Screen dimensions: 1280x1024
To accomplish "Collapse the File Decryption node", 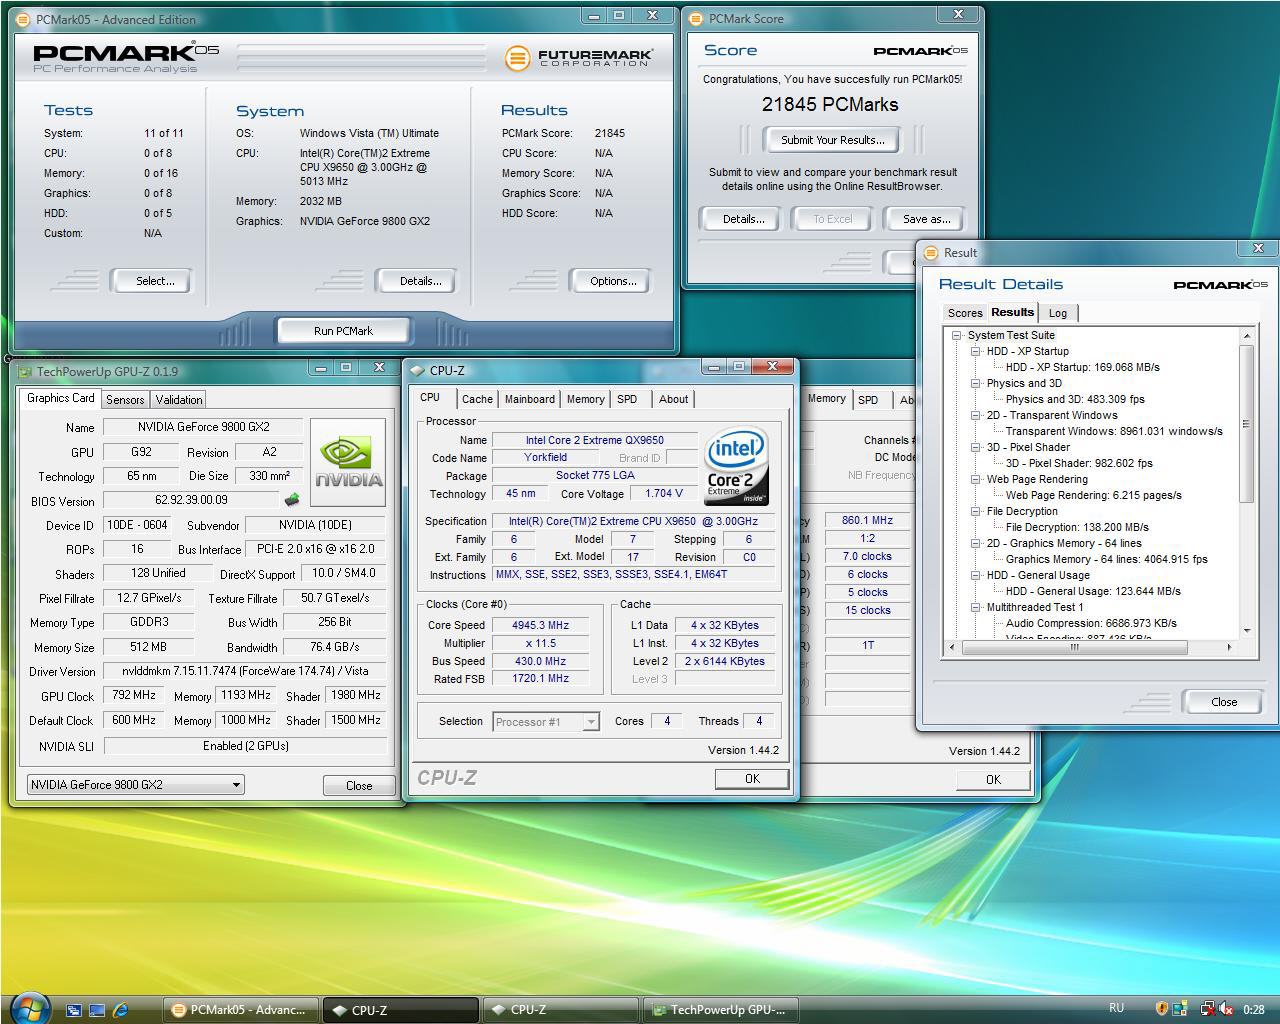I will (x=975, y=511).
